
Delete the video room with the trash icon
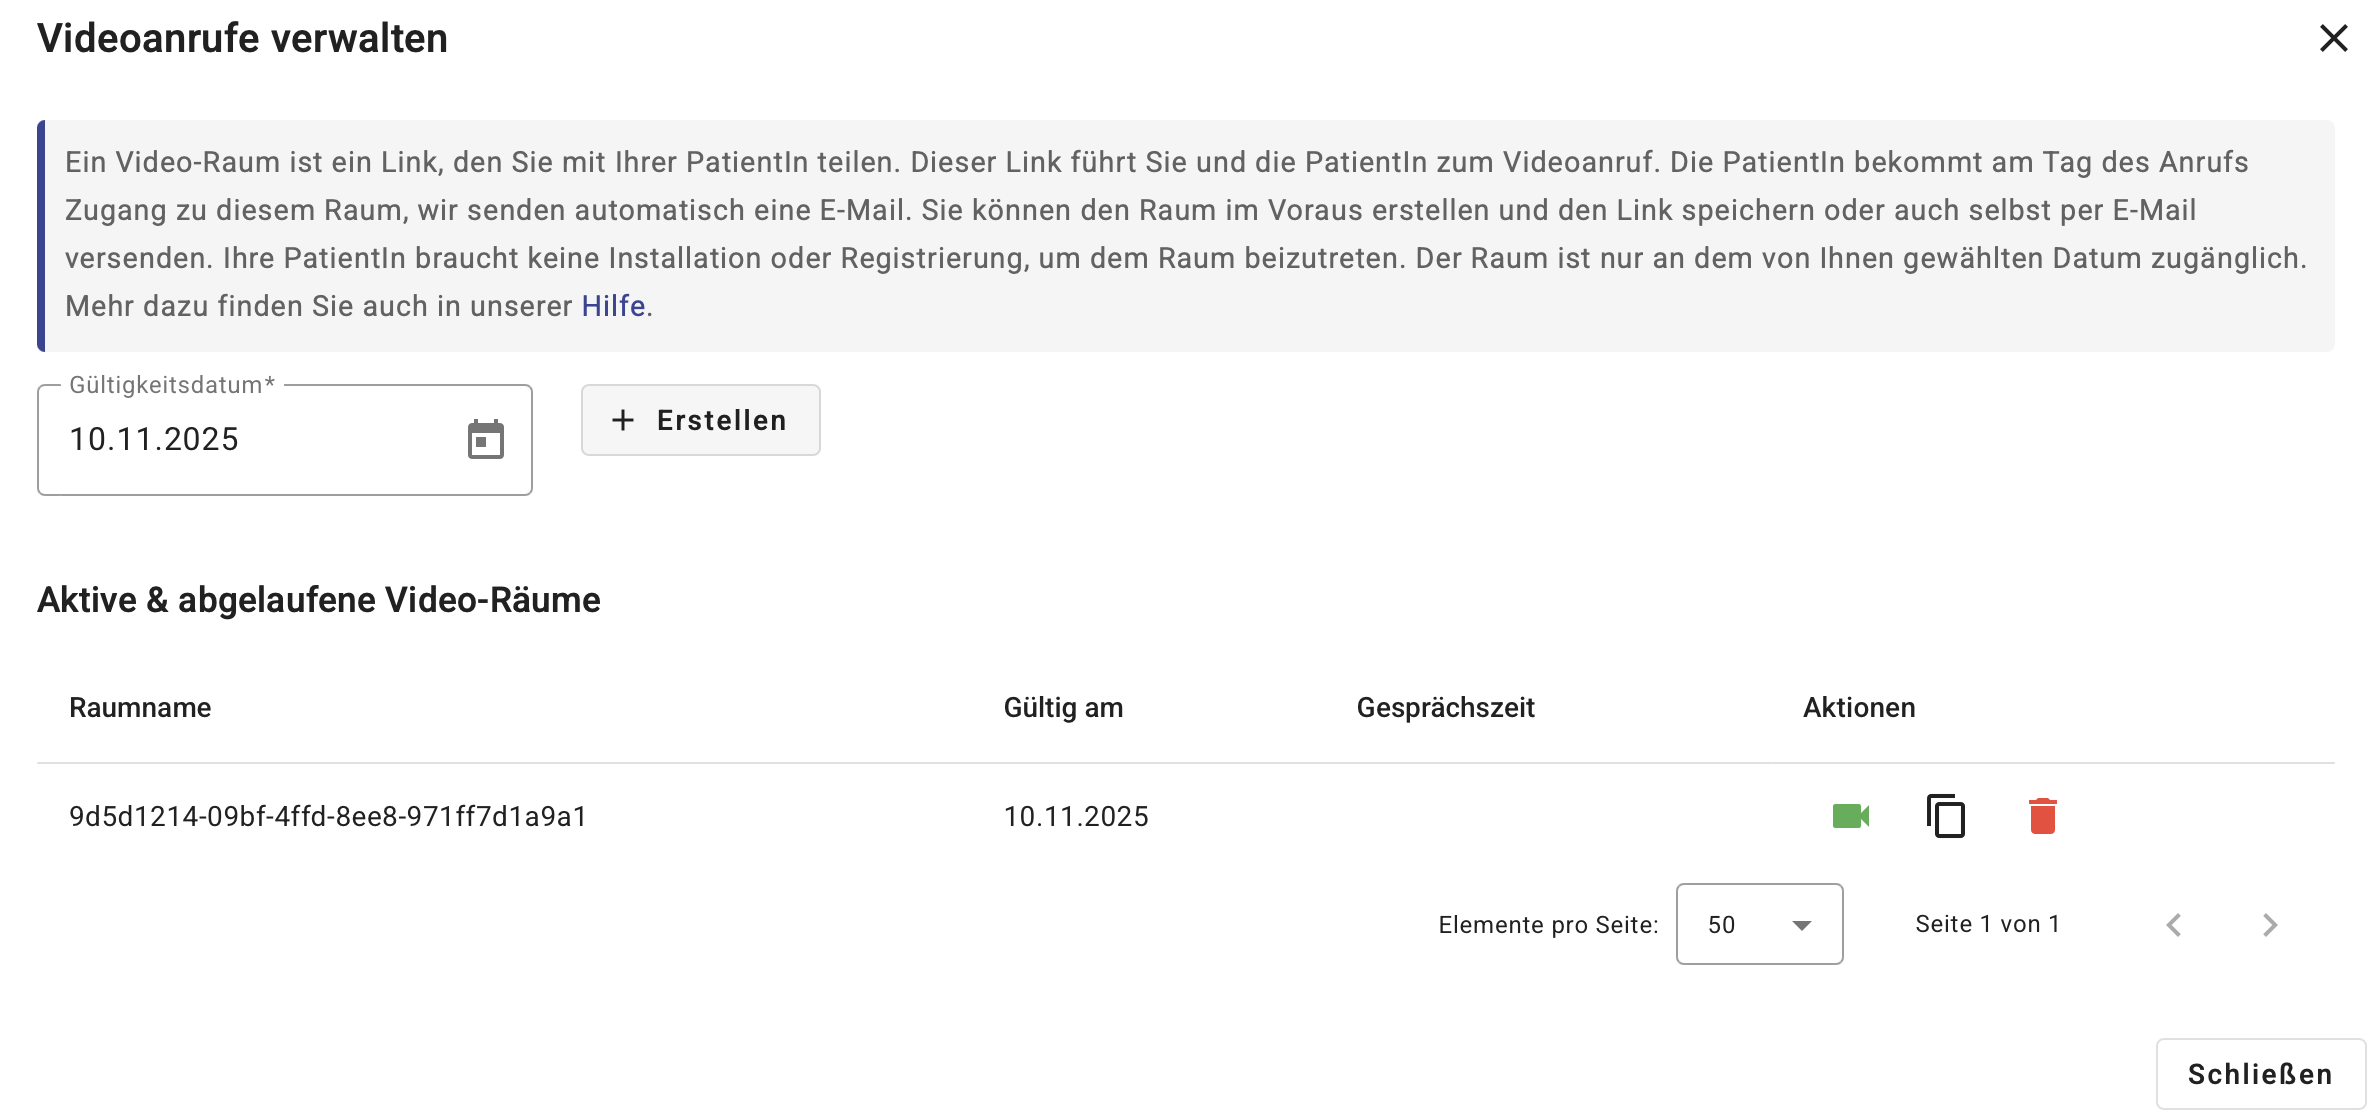(2043, 816)
